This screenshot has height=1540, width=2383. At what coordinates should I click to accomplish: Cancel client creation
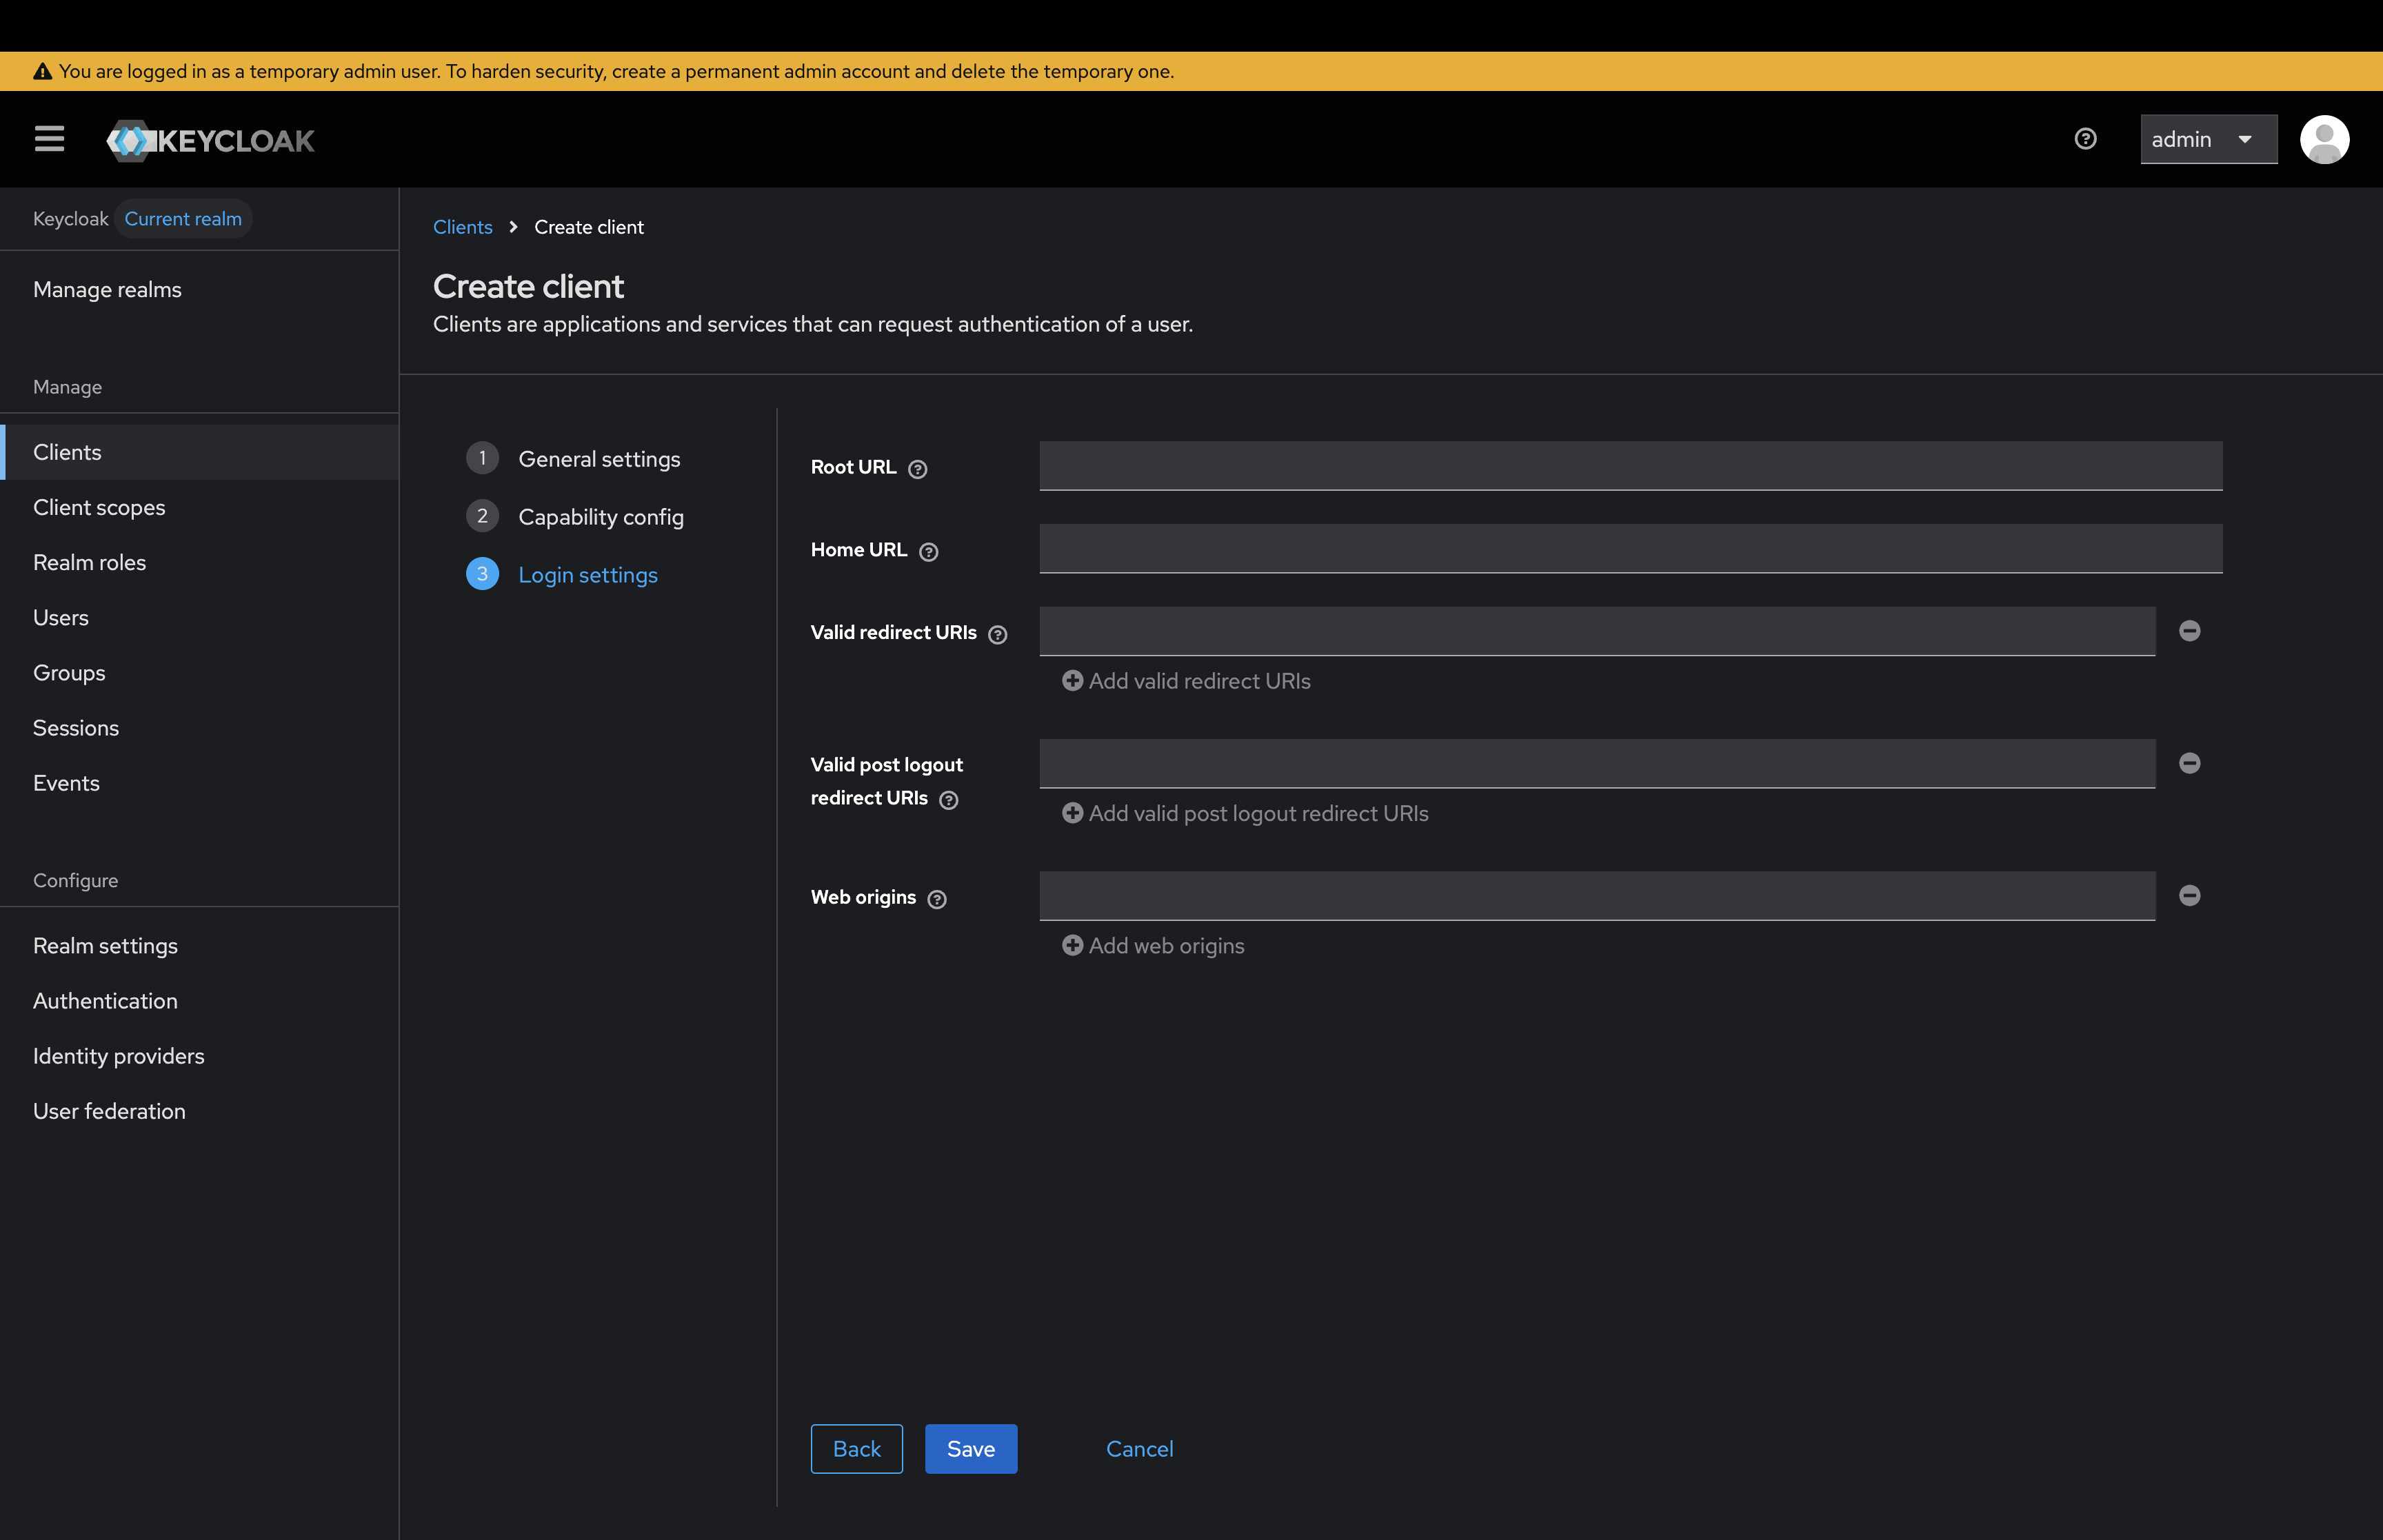(1139, 1449)
